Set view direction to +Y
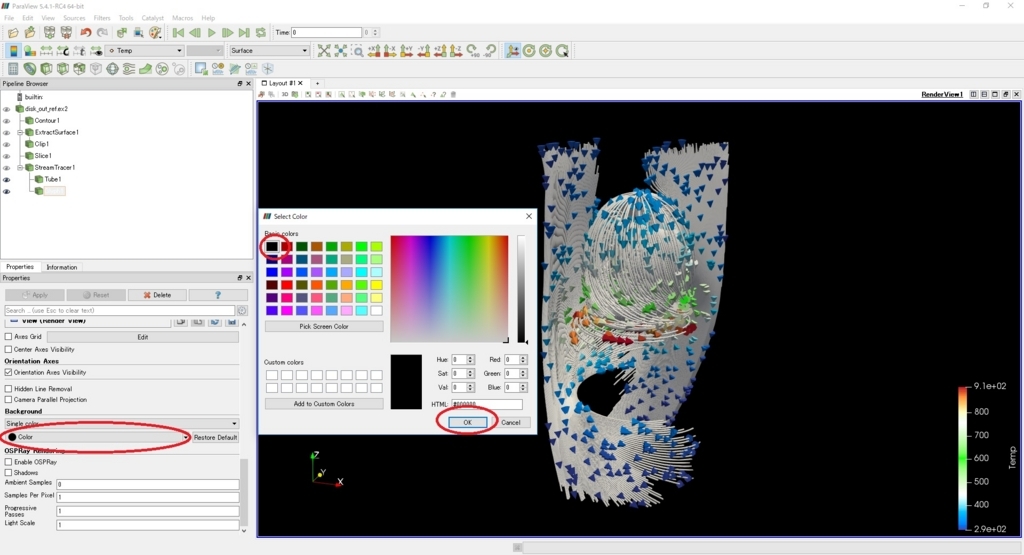Viewport: 1024px width, 555px height. pos(407,51)
